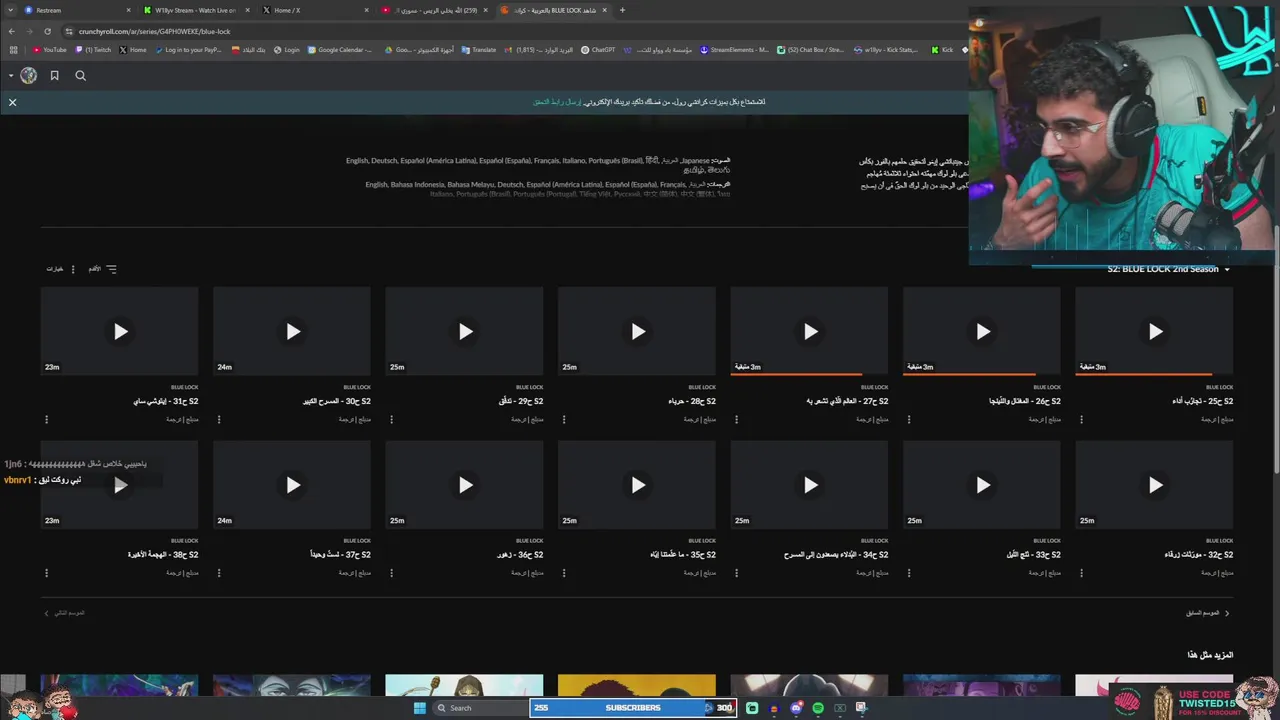Screen dimensions: 1280x720
Task: Click the browser back arrow
Action: tap(12, 31)
